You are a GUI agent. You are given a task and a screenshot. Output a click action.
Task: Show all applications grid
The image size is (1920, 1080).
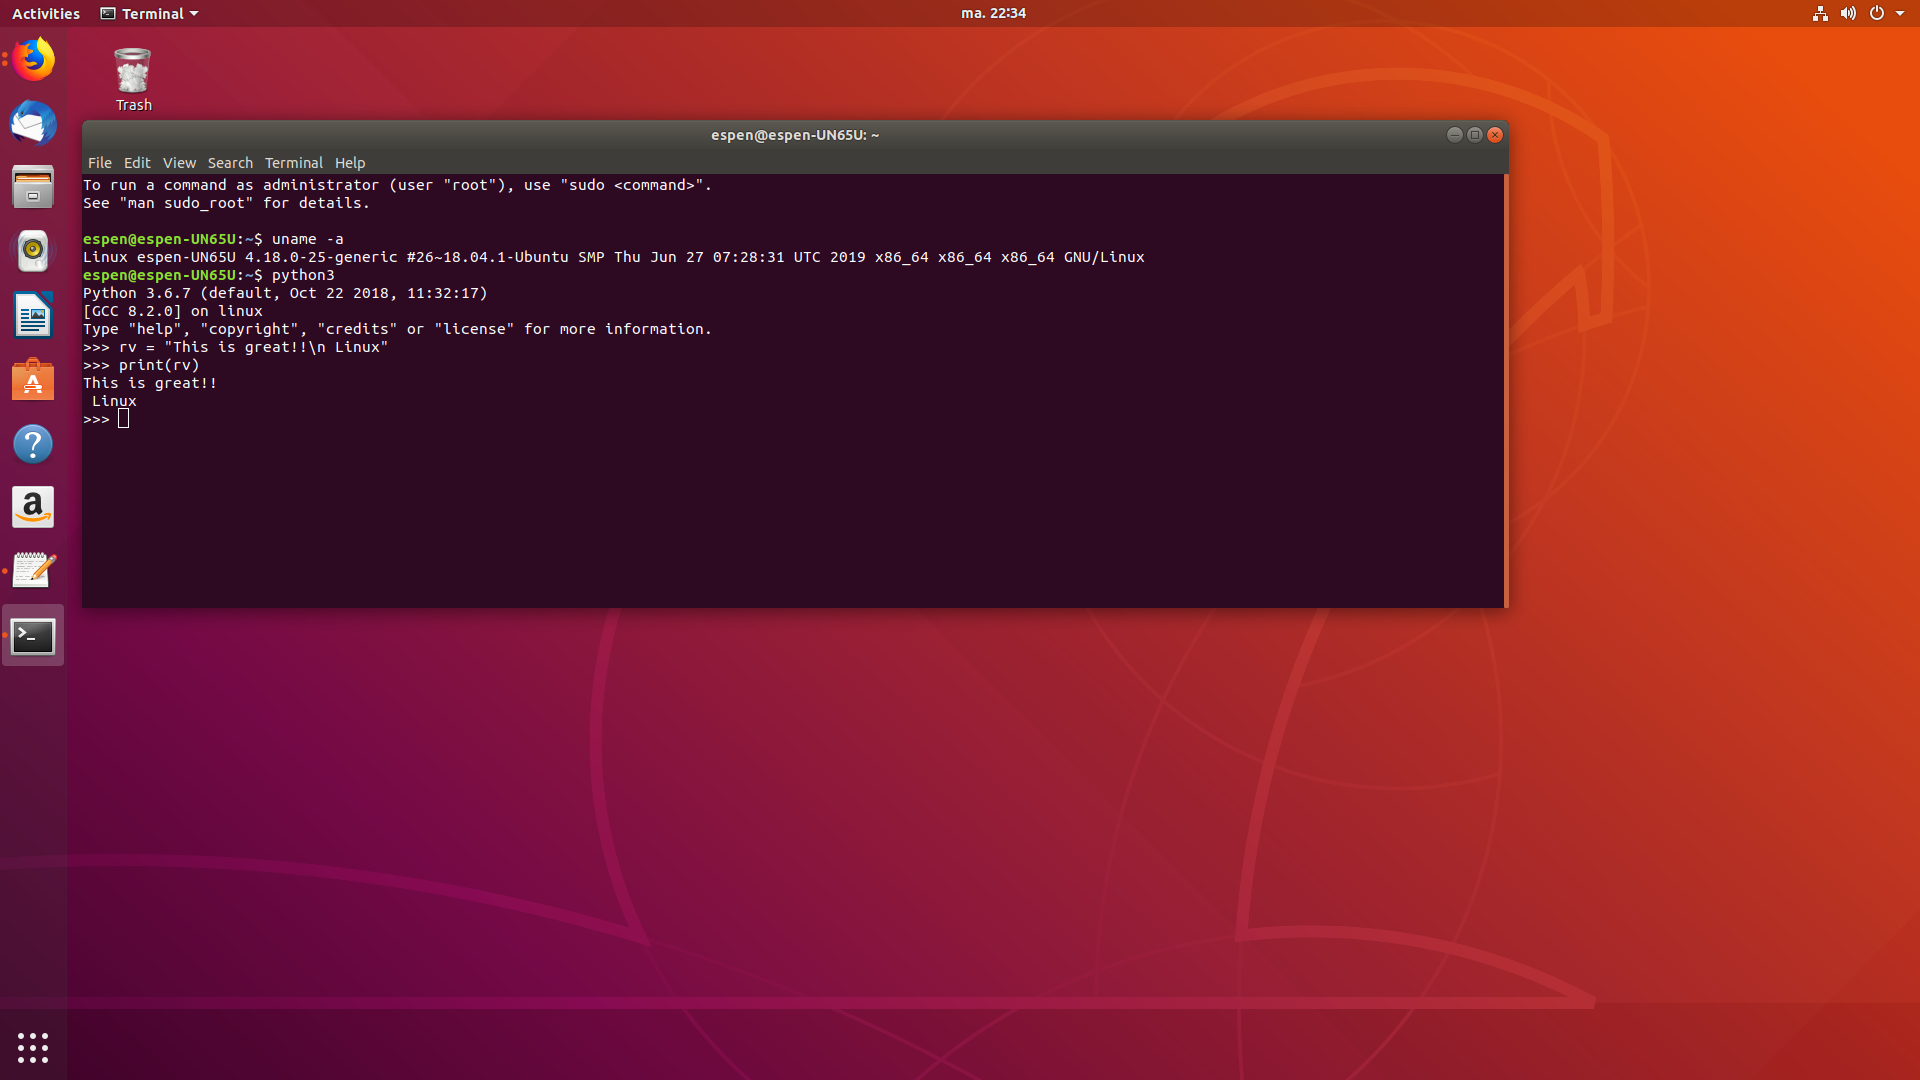[x=33, y=1047]
